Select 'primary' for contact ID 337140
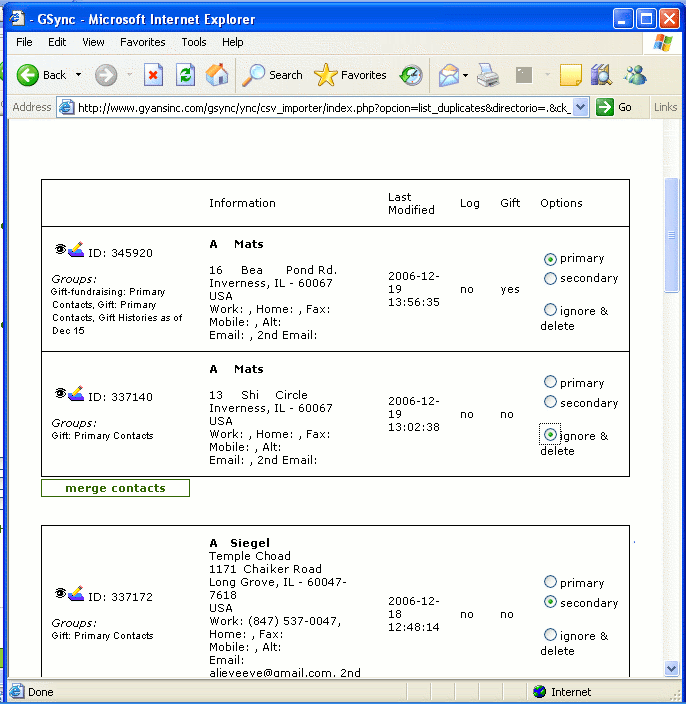The image size is (686, 704). point(550,382)
